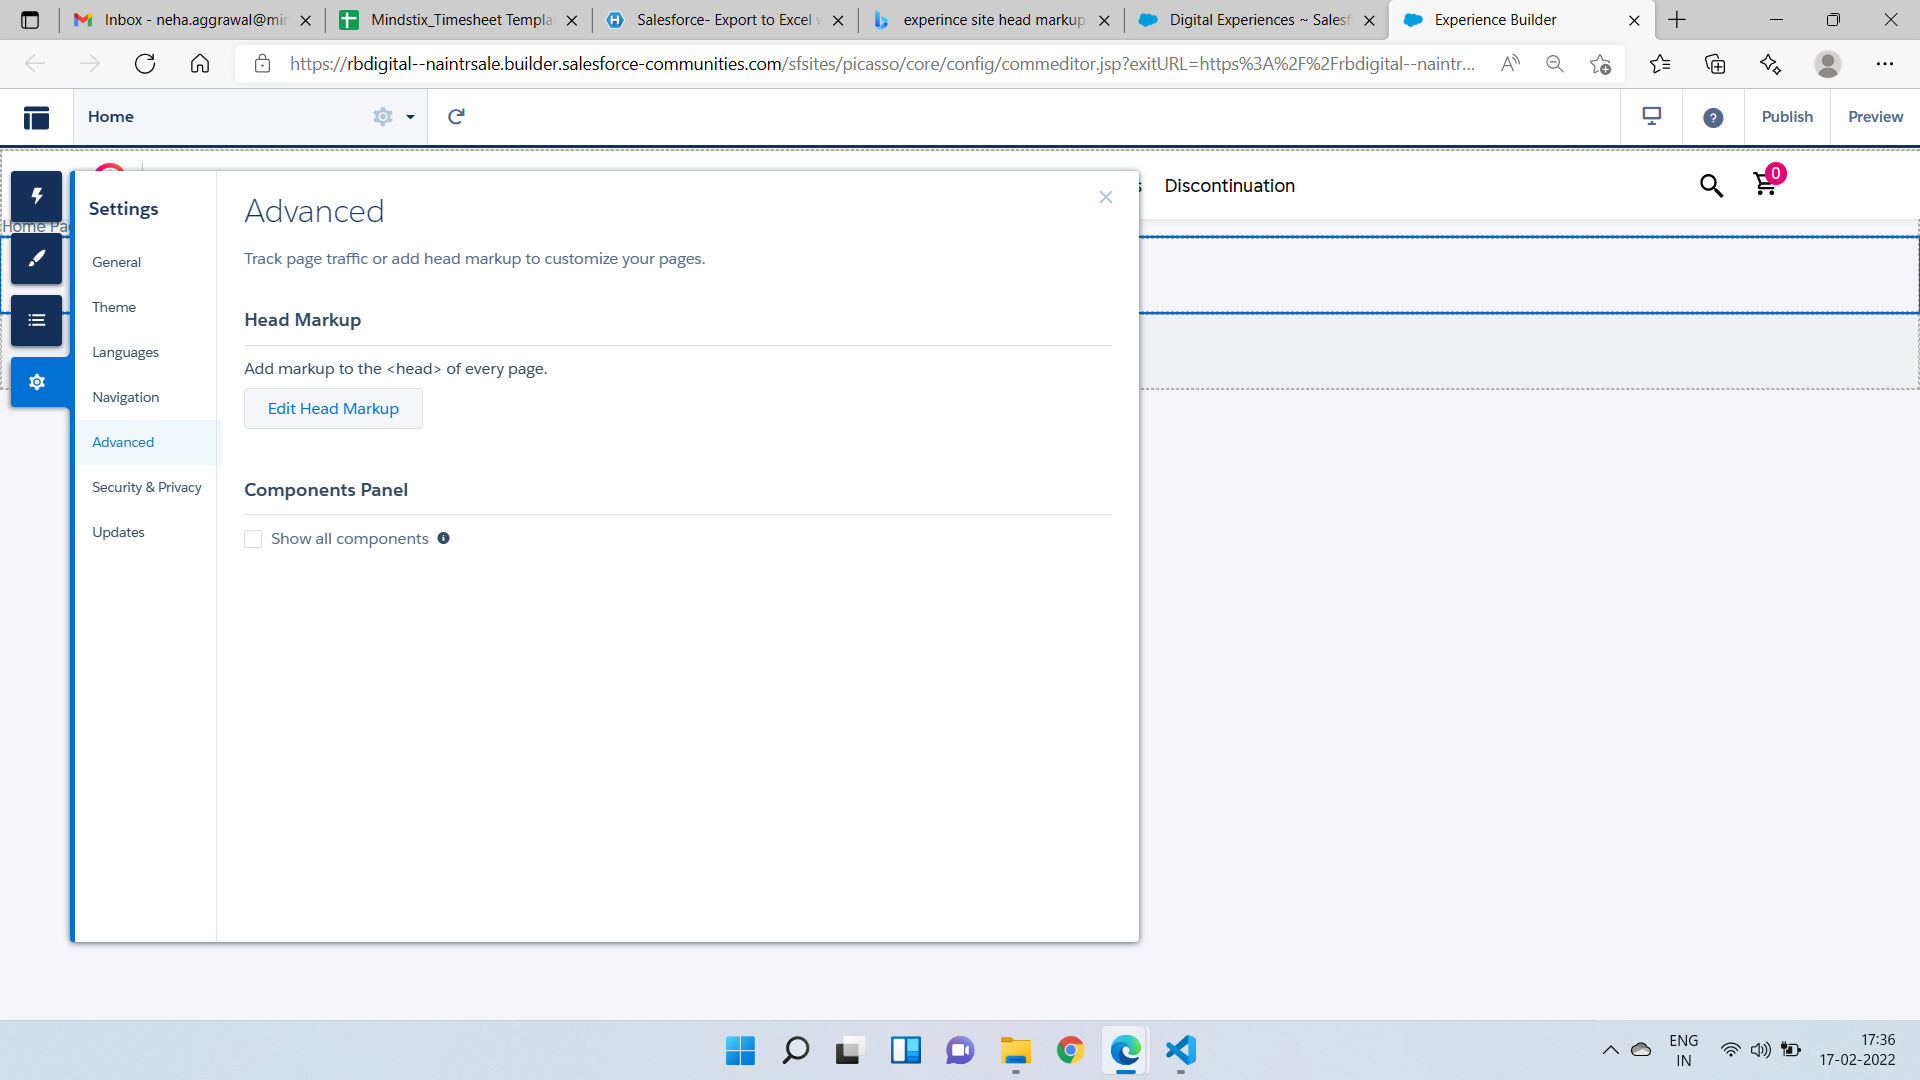
Task: Switch to Digital Experiences Salesforce tab
Action: pyautogui.click(x=1257, y=20)
